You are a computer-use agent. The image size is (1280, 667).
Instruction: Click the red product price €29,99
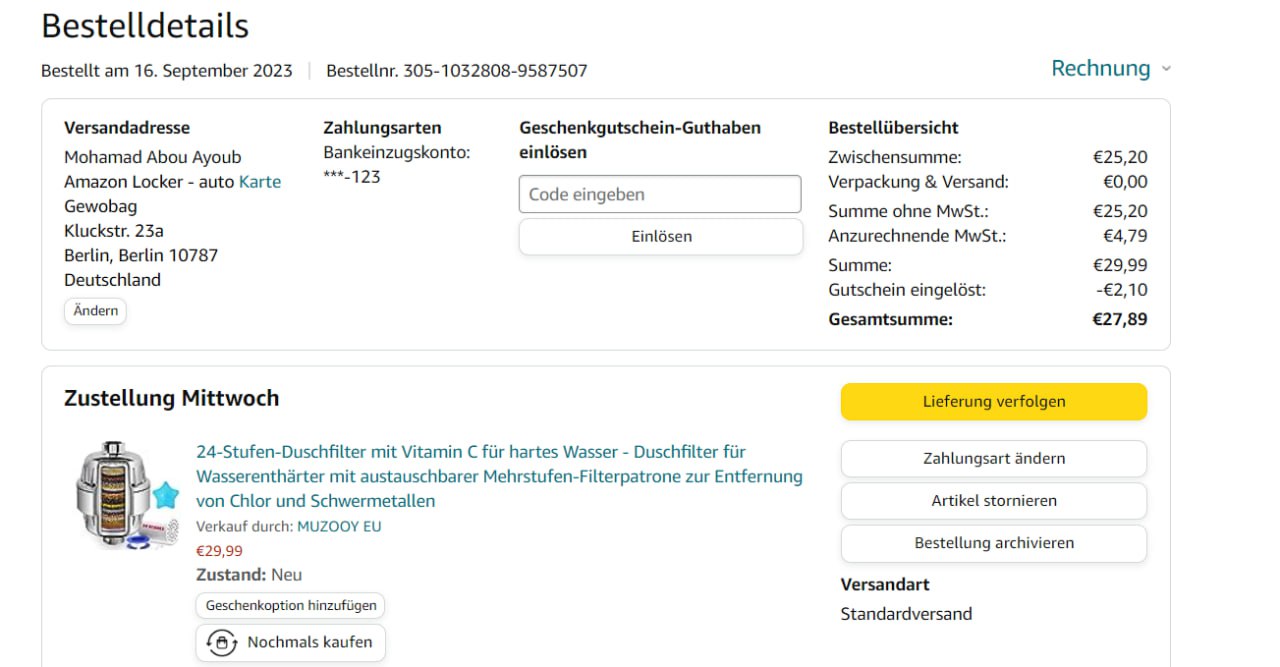pyautogui.click(x=219, y=551)
